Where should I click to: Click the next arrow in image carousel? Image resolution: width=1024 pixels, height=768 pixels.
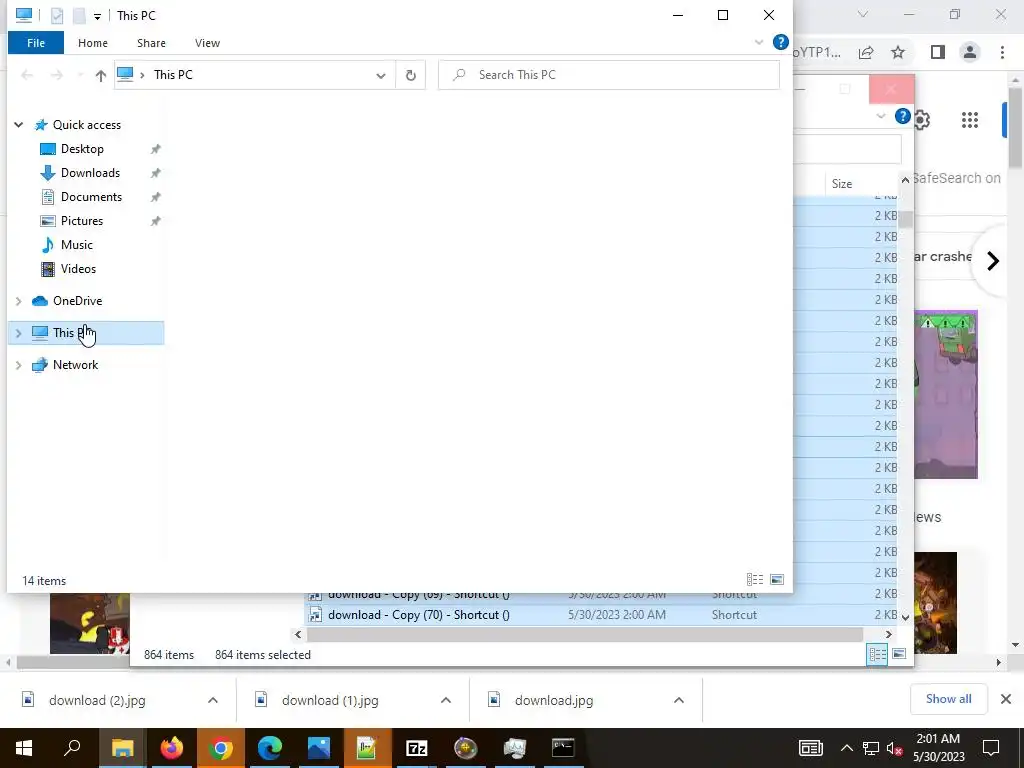point(993,261)
